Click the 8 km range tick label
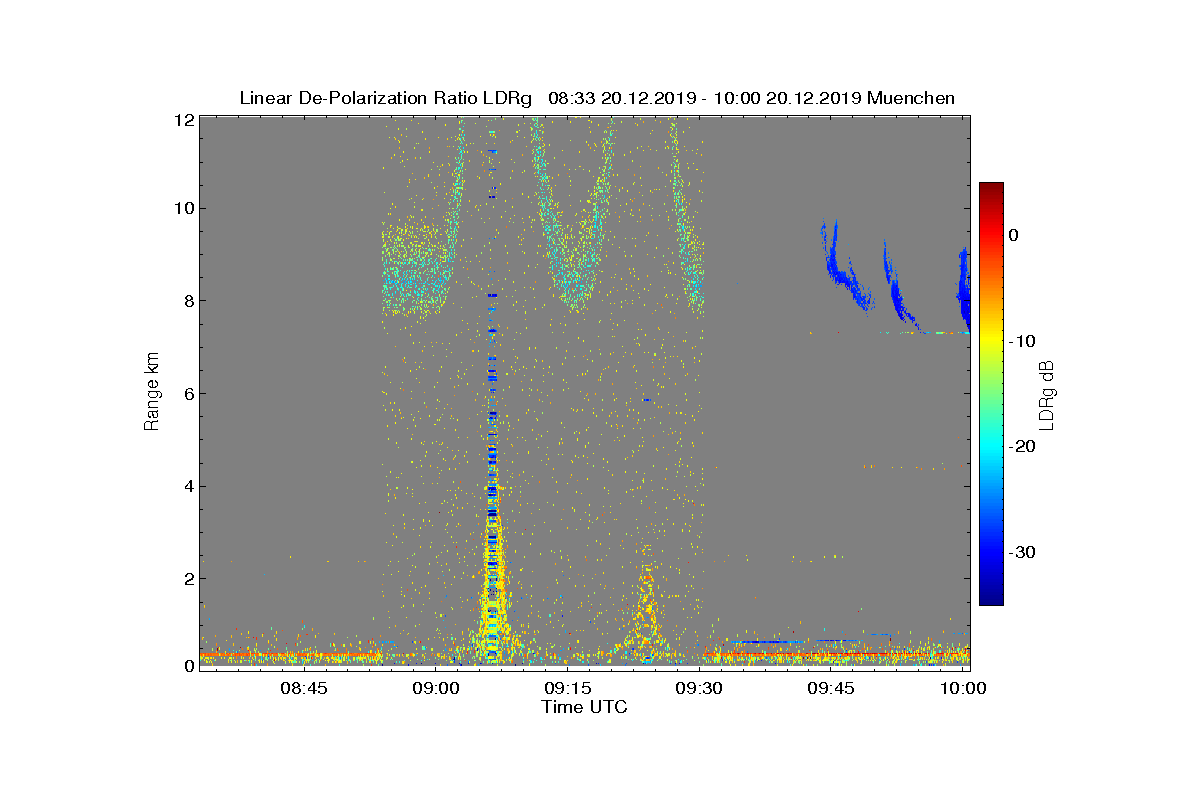The width and height of the screenshot is (1200, 800). tap(189, 301)
